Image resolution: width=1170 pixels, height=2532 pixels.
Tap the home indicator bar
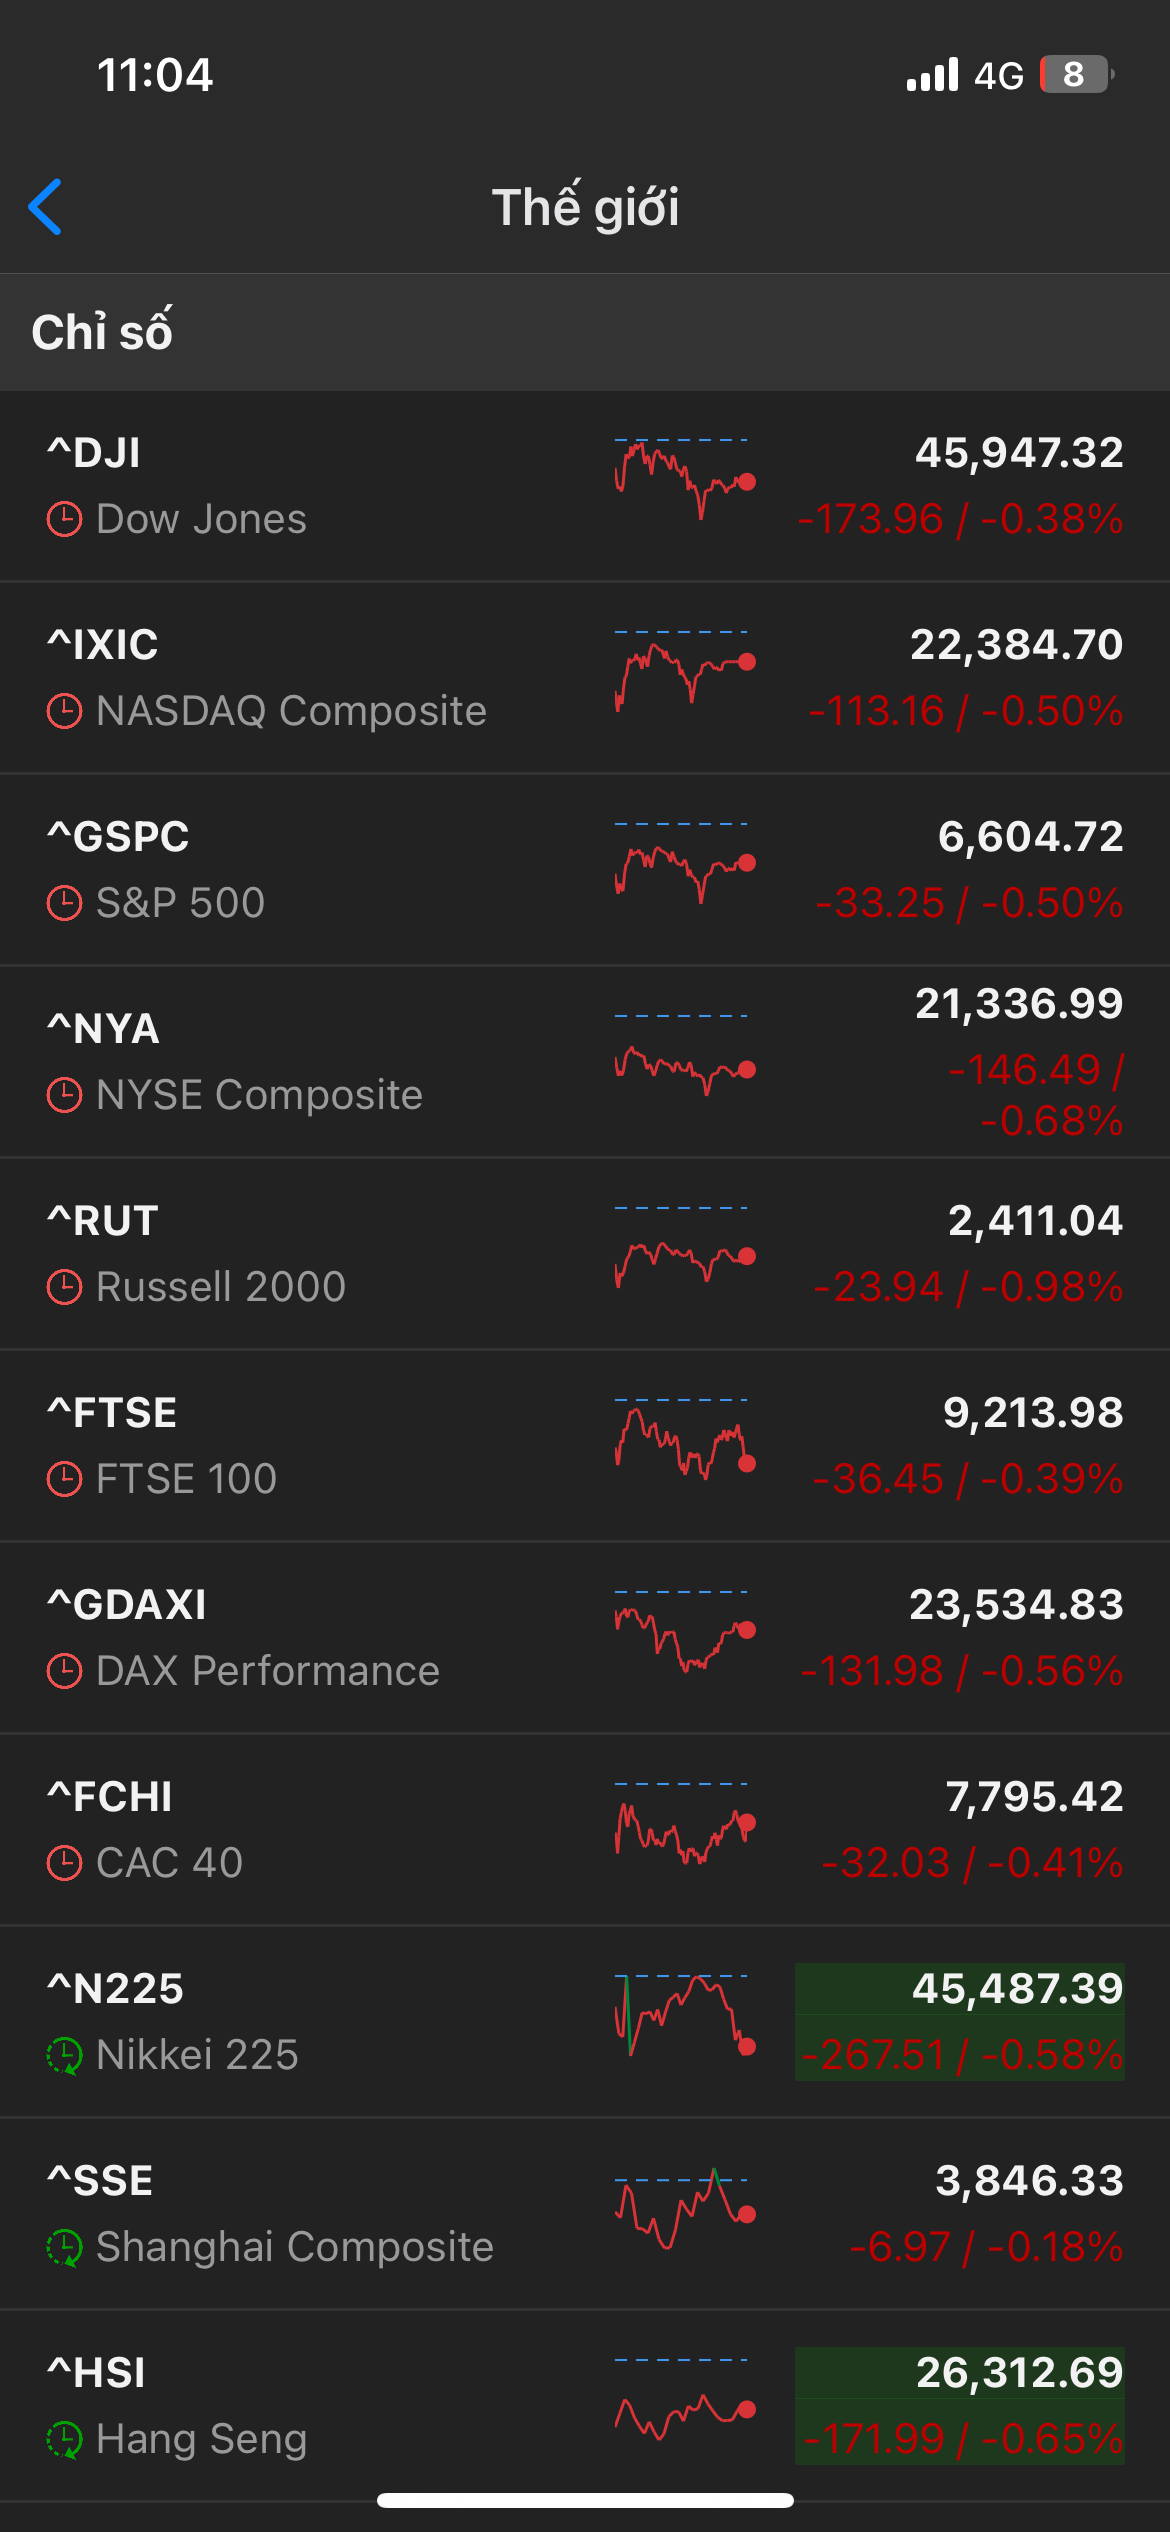coord(585,2500)
